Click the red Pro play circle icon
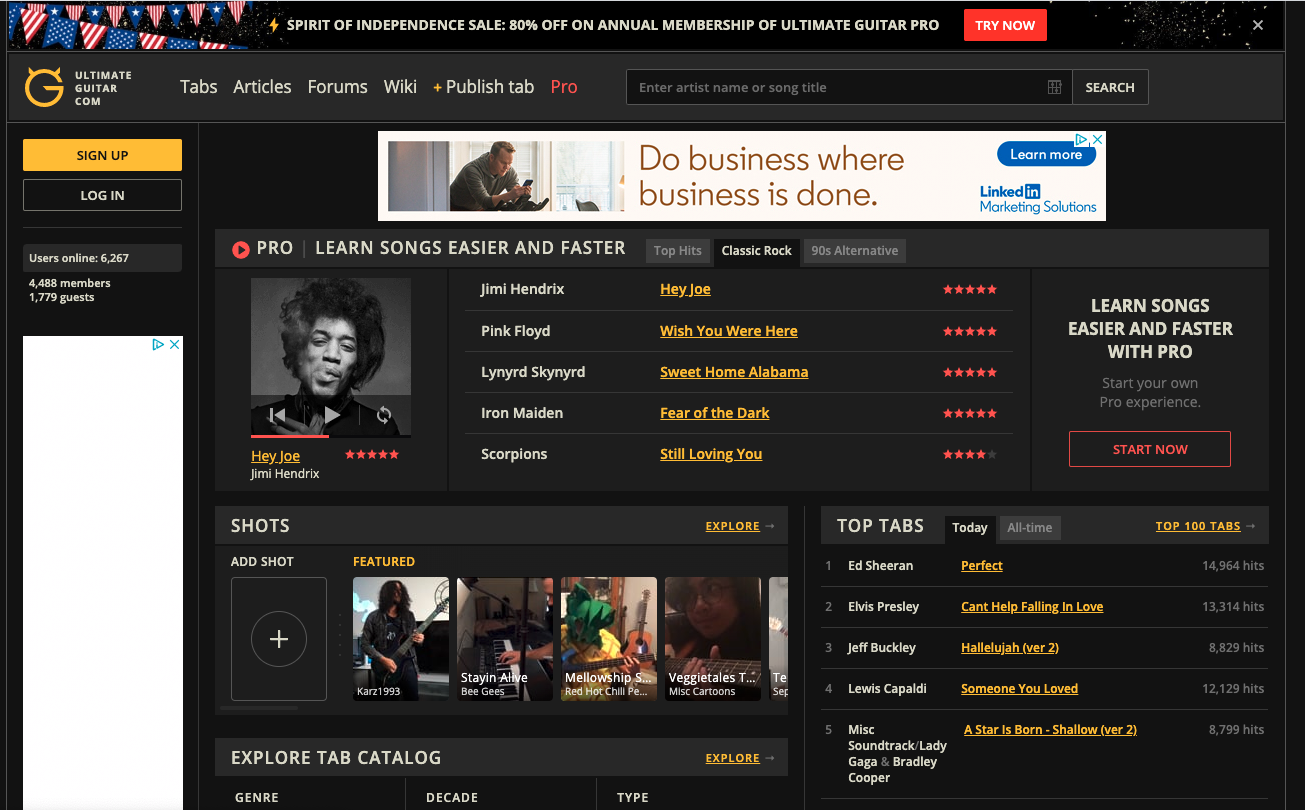Screen dimensions: 1305x810 click(x=240, y=249)
